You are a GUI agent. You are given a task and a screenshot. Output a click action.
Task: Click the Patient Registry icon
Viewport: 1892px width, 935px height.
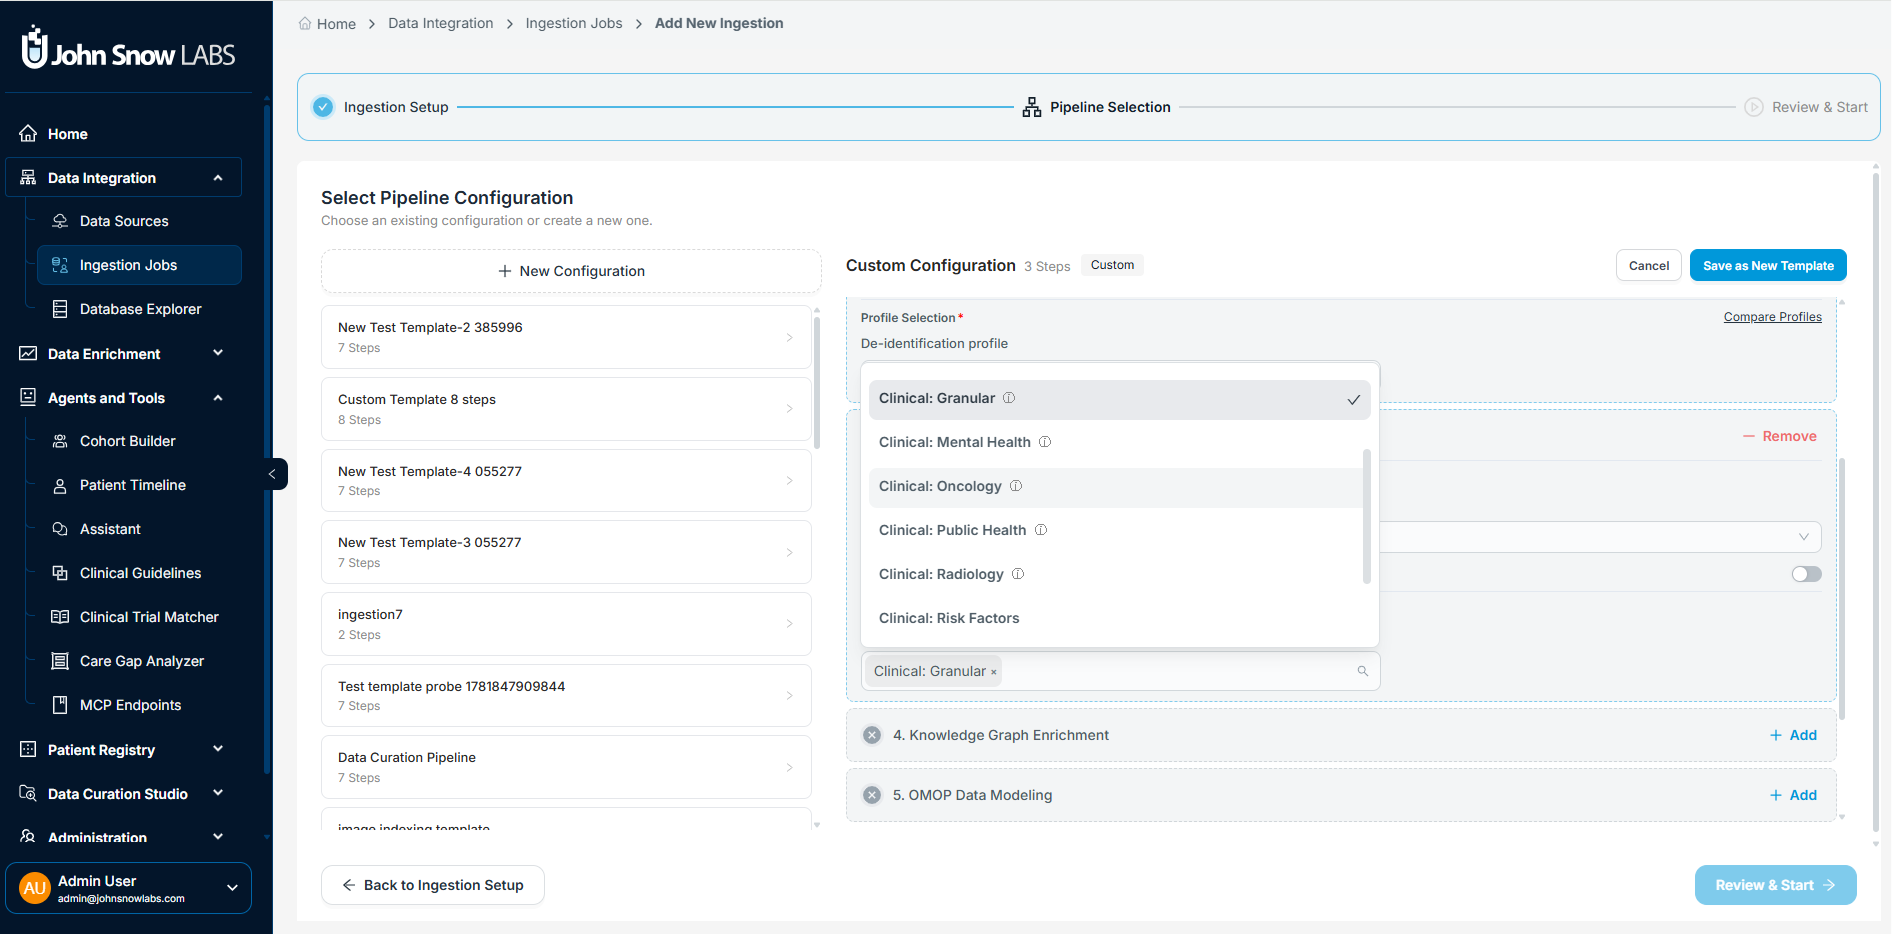[28, 749]
